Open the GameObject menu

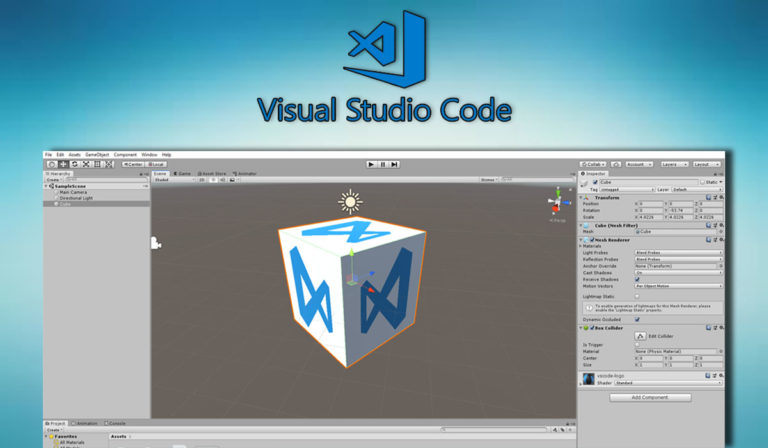pos(97,155)
